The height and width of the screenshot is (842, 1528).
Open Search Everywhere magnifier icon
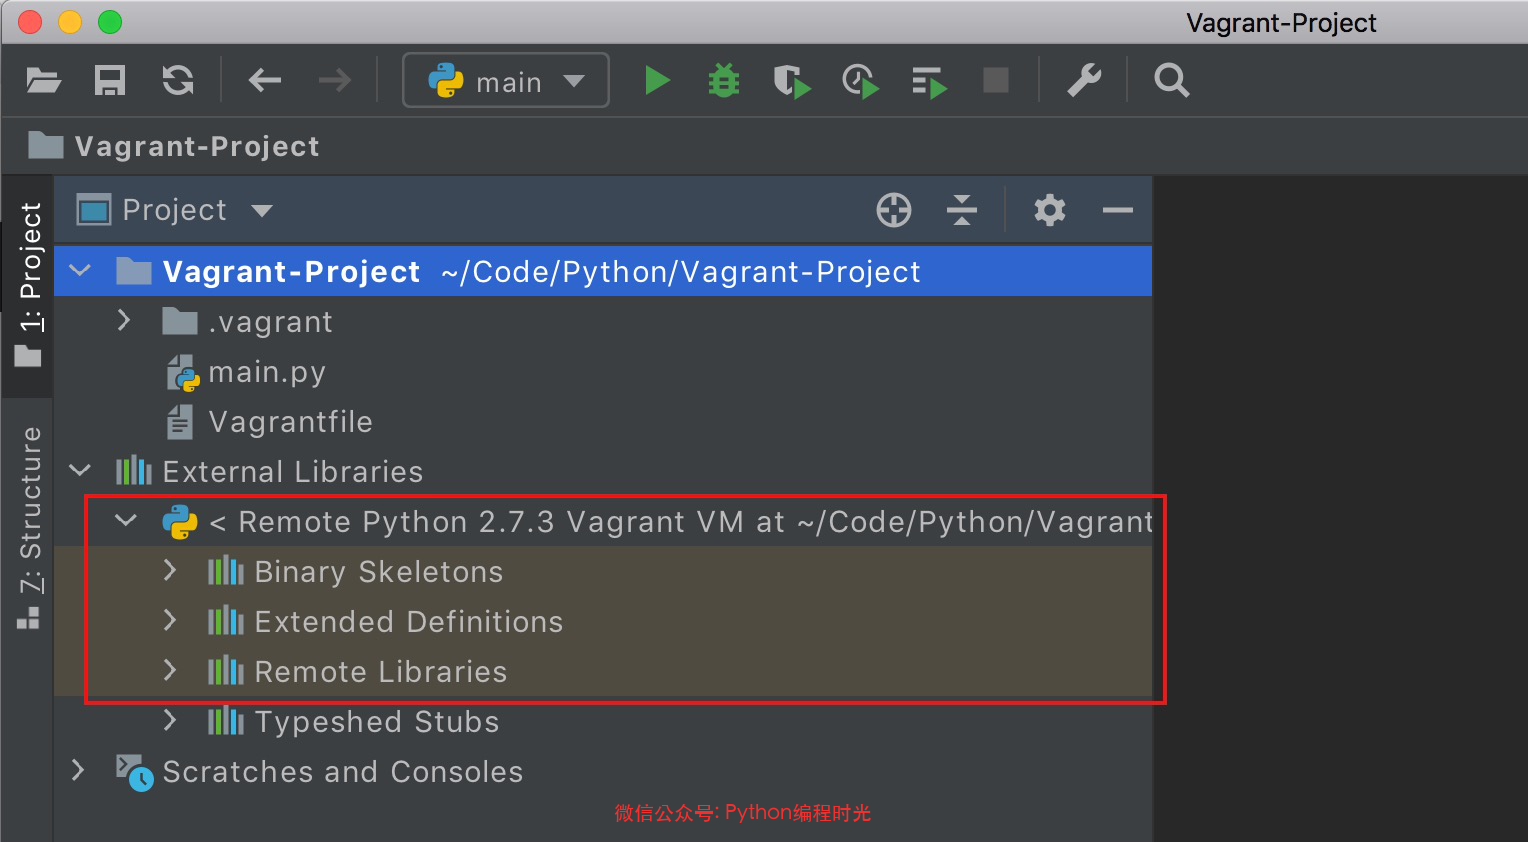pyautogui.click(x=1171, y=80)
